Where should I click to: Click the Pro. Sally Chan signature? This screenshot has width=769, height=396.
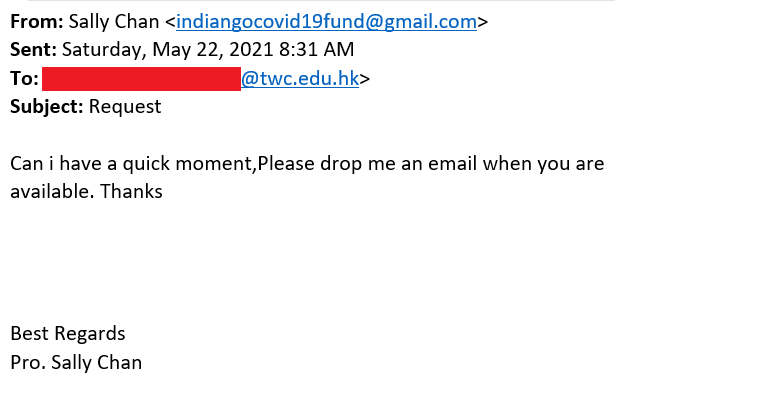76,363
